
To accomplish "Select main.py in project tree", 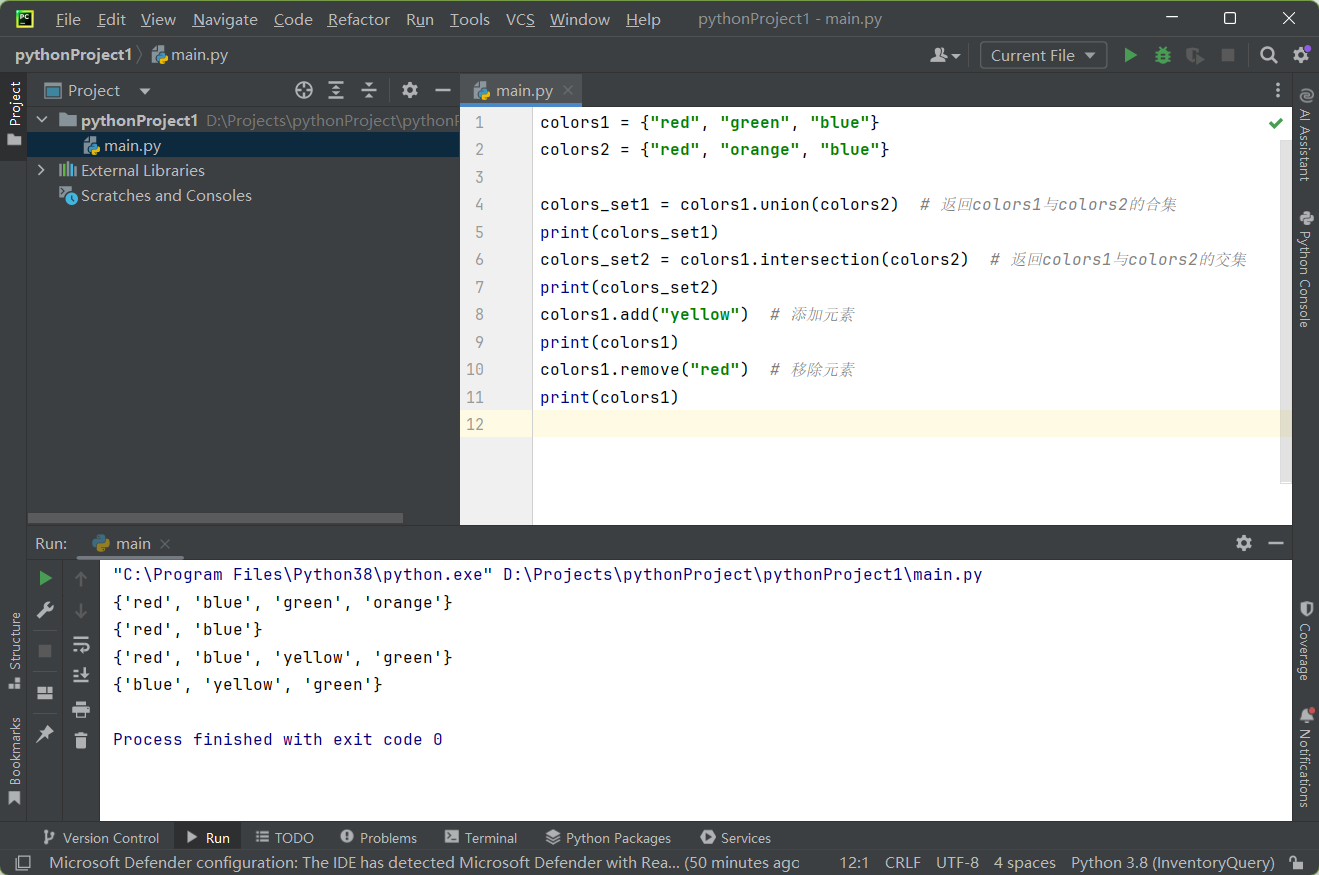I will pos(132,146).
